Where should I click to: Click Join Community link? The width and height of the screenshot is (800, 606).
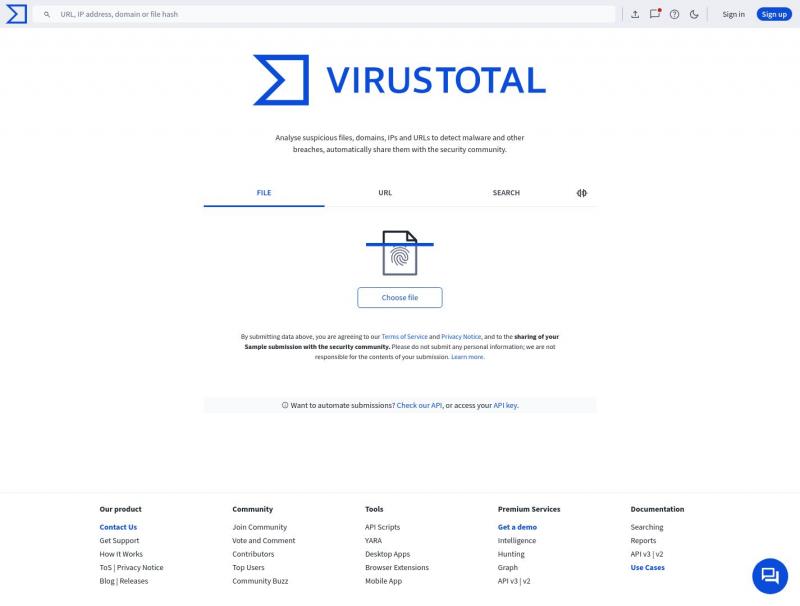(x=260, y=527)
